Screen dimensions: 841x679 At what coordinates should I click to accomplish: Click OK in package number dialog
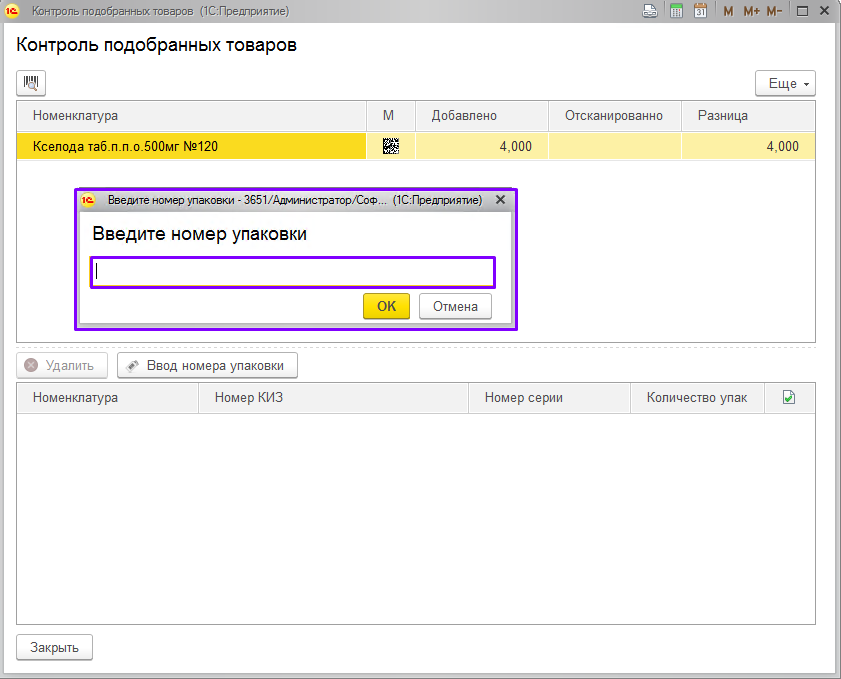[x=386, y=307]
